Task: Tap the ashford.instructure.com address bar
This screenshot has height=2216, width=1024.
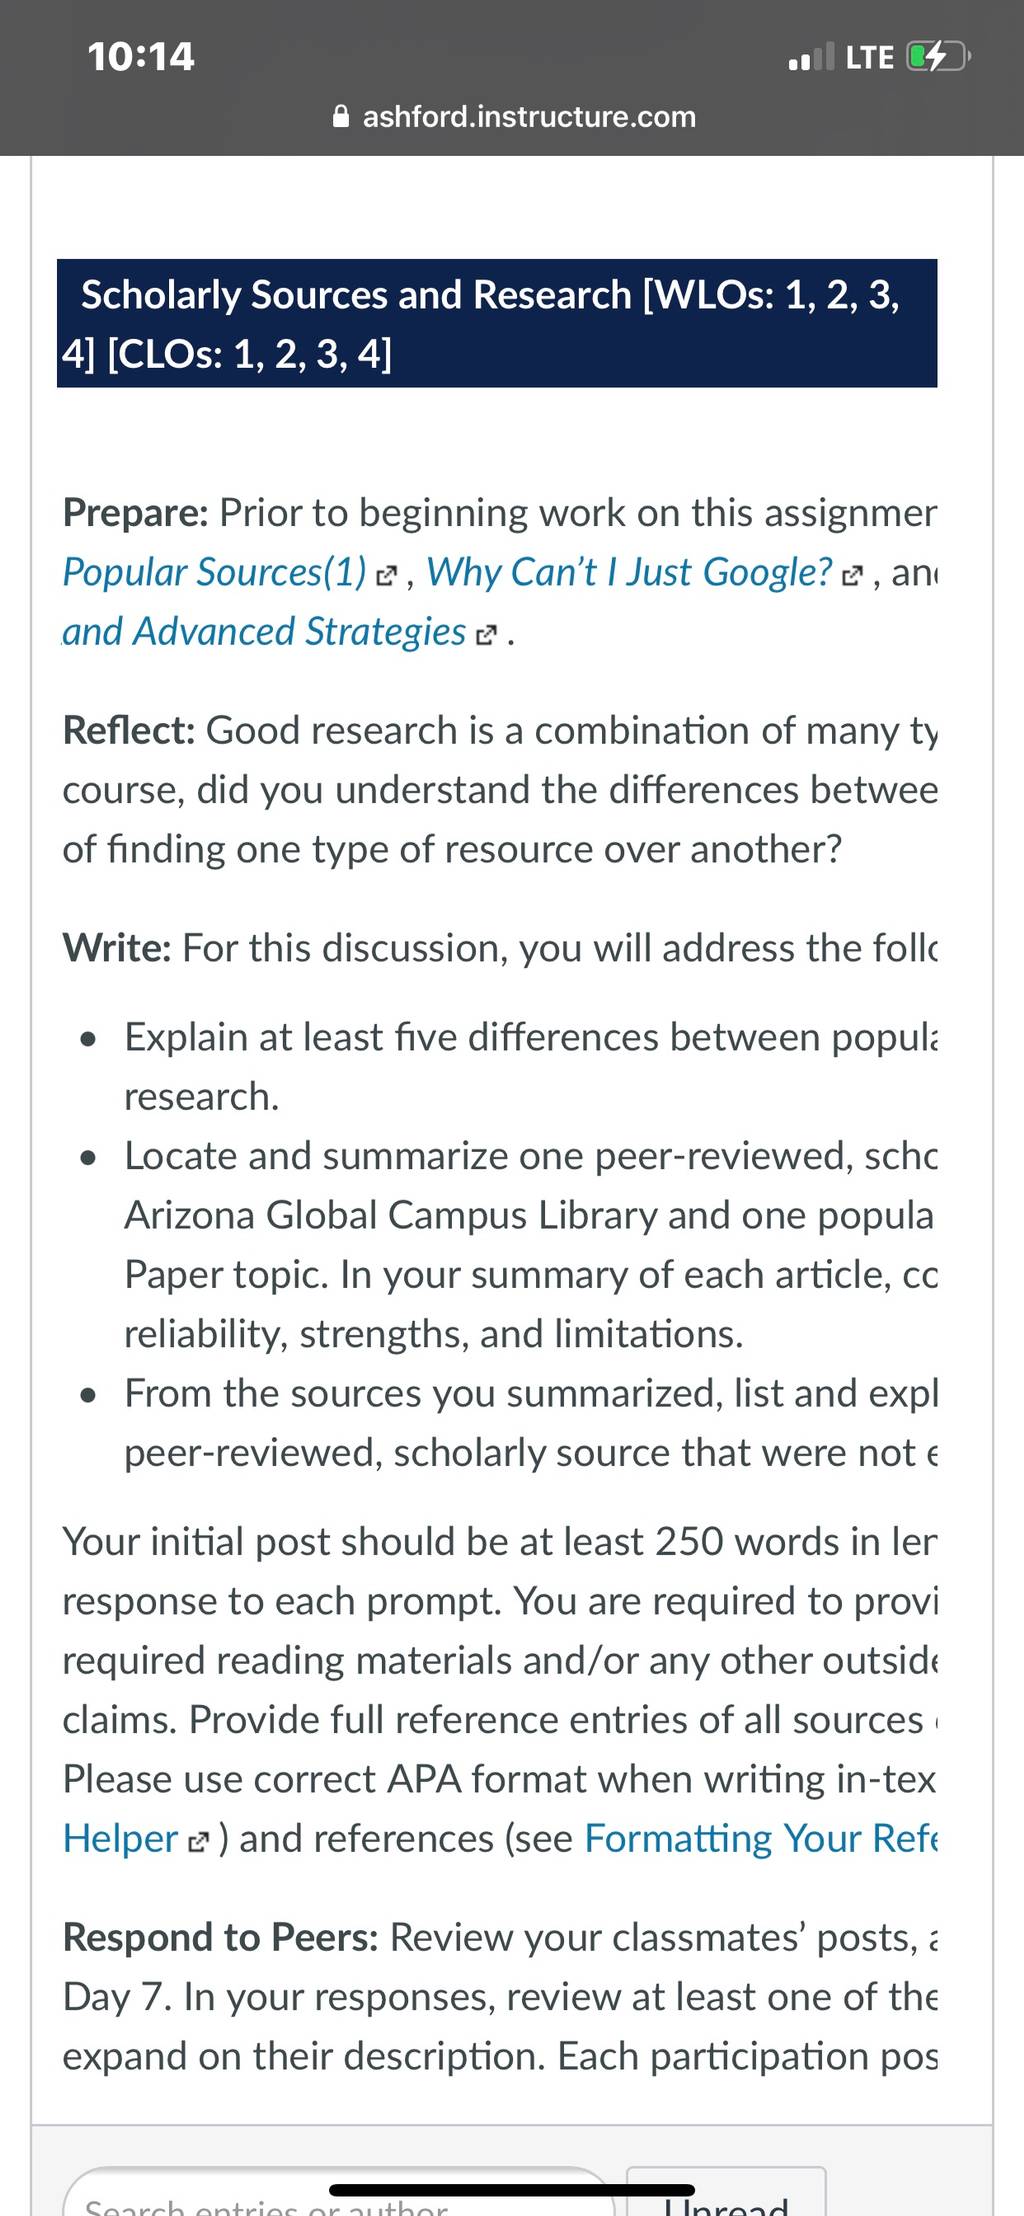Action: point(514,117)
